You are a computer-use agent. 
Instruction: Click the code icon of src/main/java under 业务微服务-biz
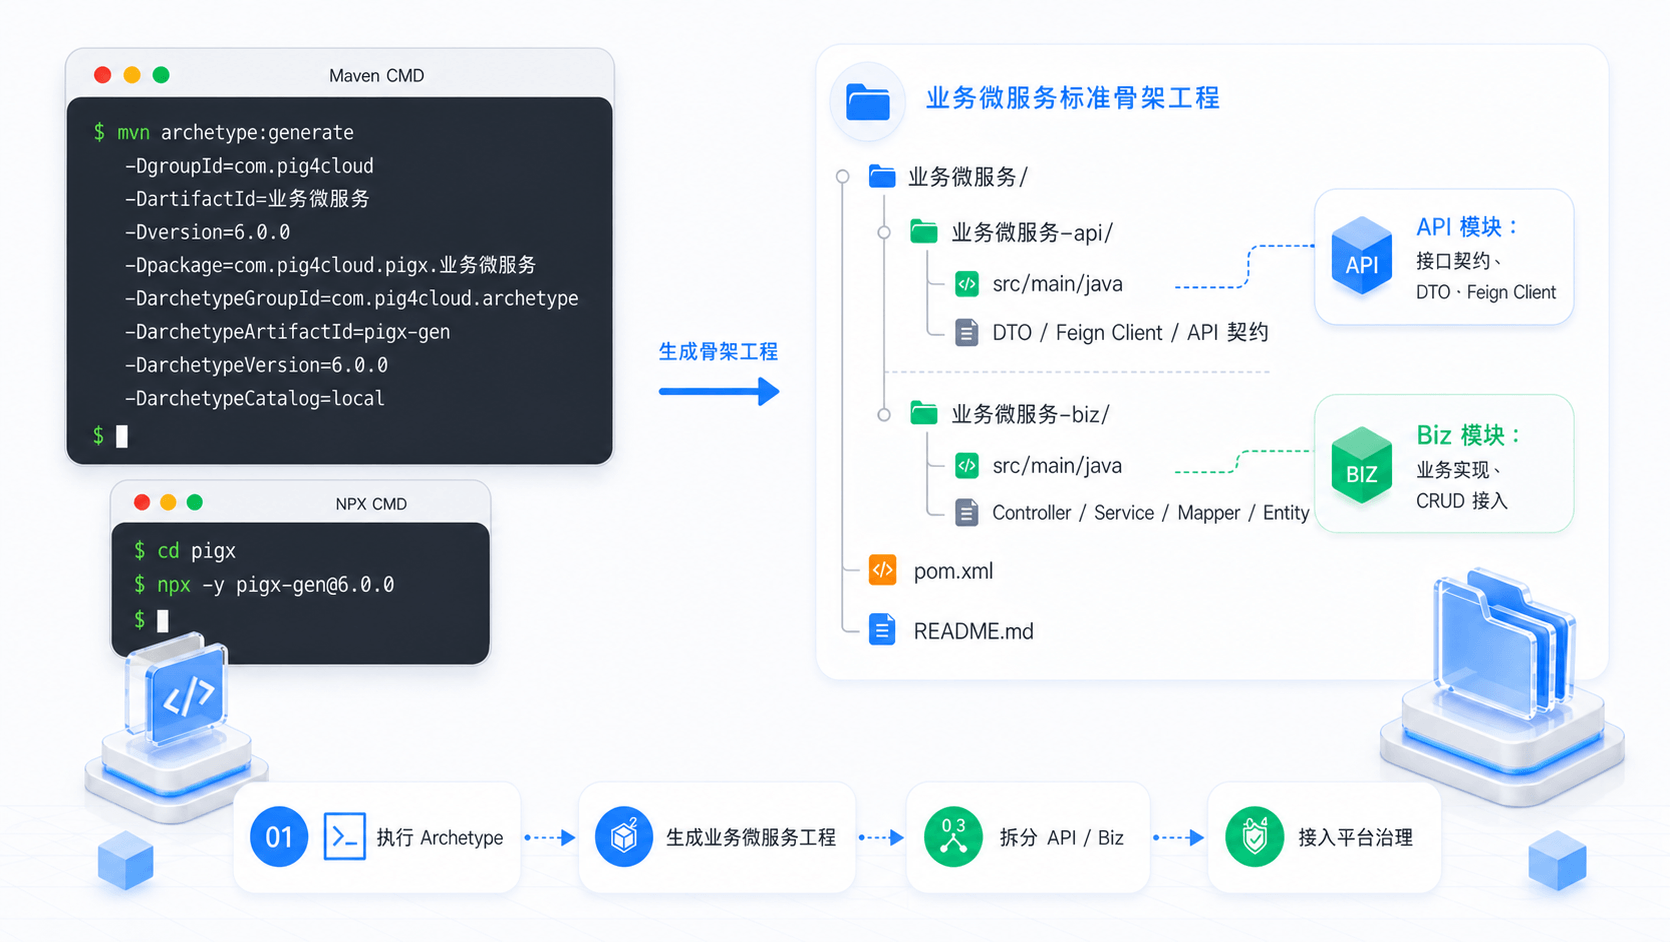click(966, 465)
